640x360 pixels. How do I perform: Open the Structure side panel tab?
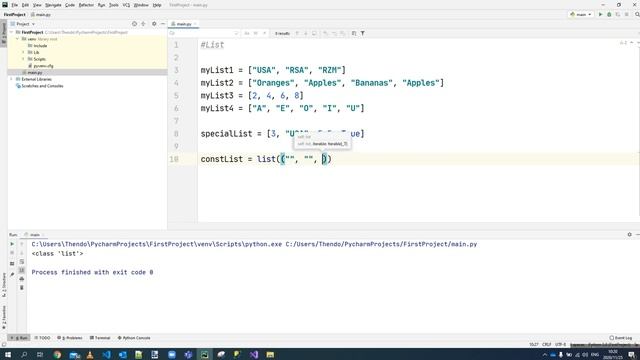pos(4,285)
